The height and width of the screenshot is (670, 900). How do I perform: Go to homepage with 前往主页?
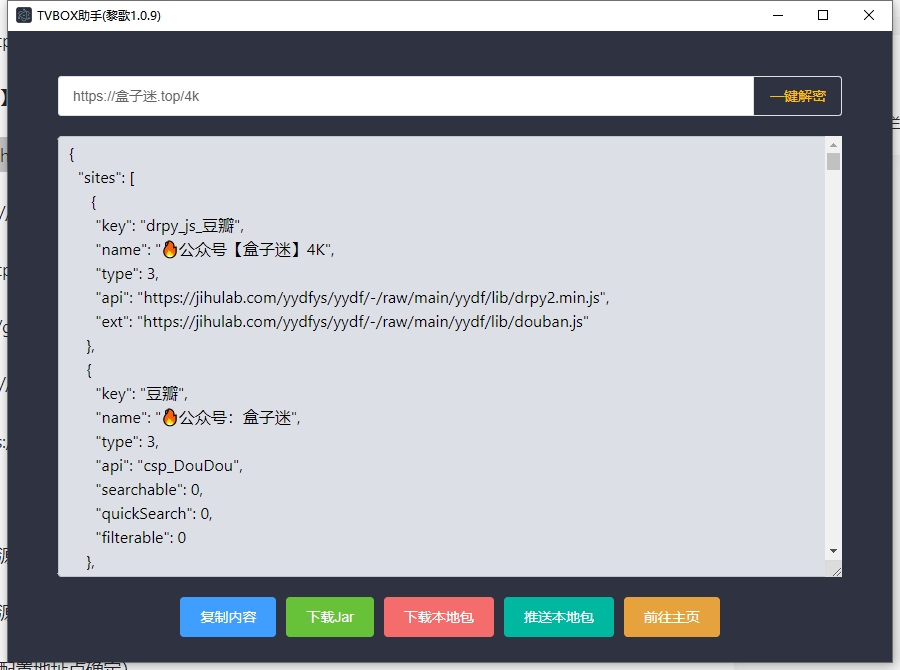click(x=671, y=617)
